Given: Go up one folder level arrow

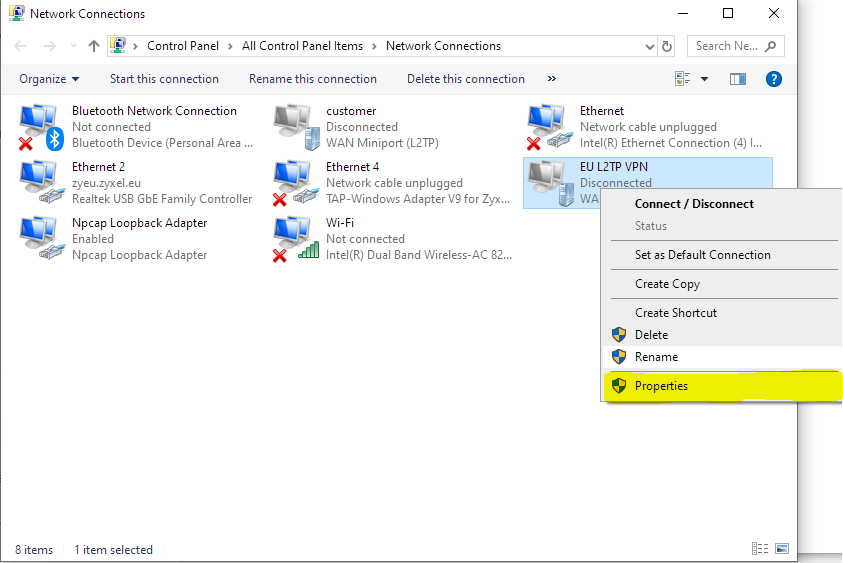Looking at the screenshot, I should pos(94,46).
